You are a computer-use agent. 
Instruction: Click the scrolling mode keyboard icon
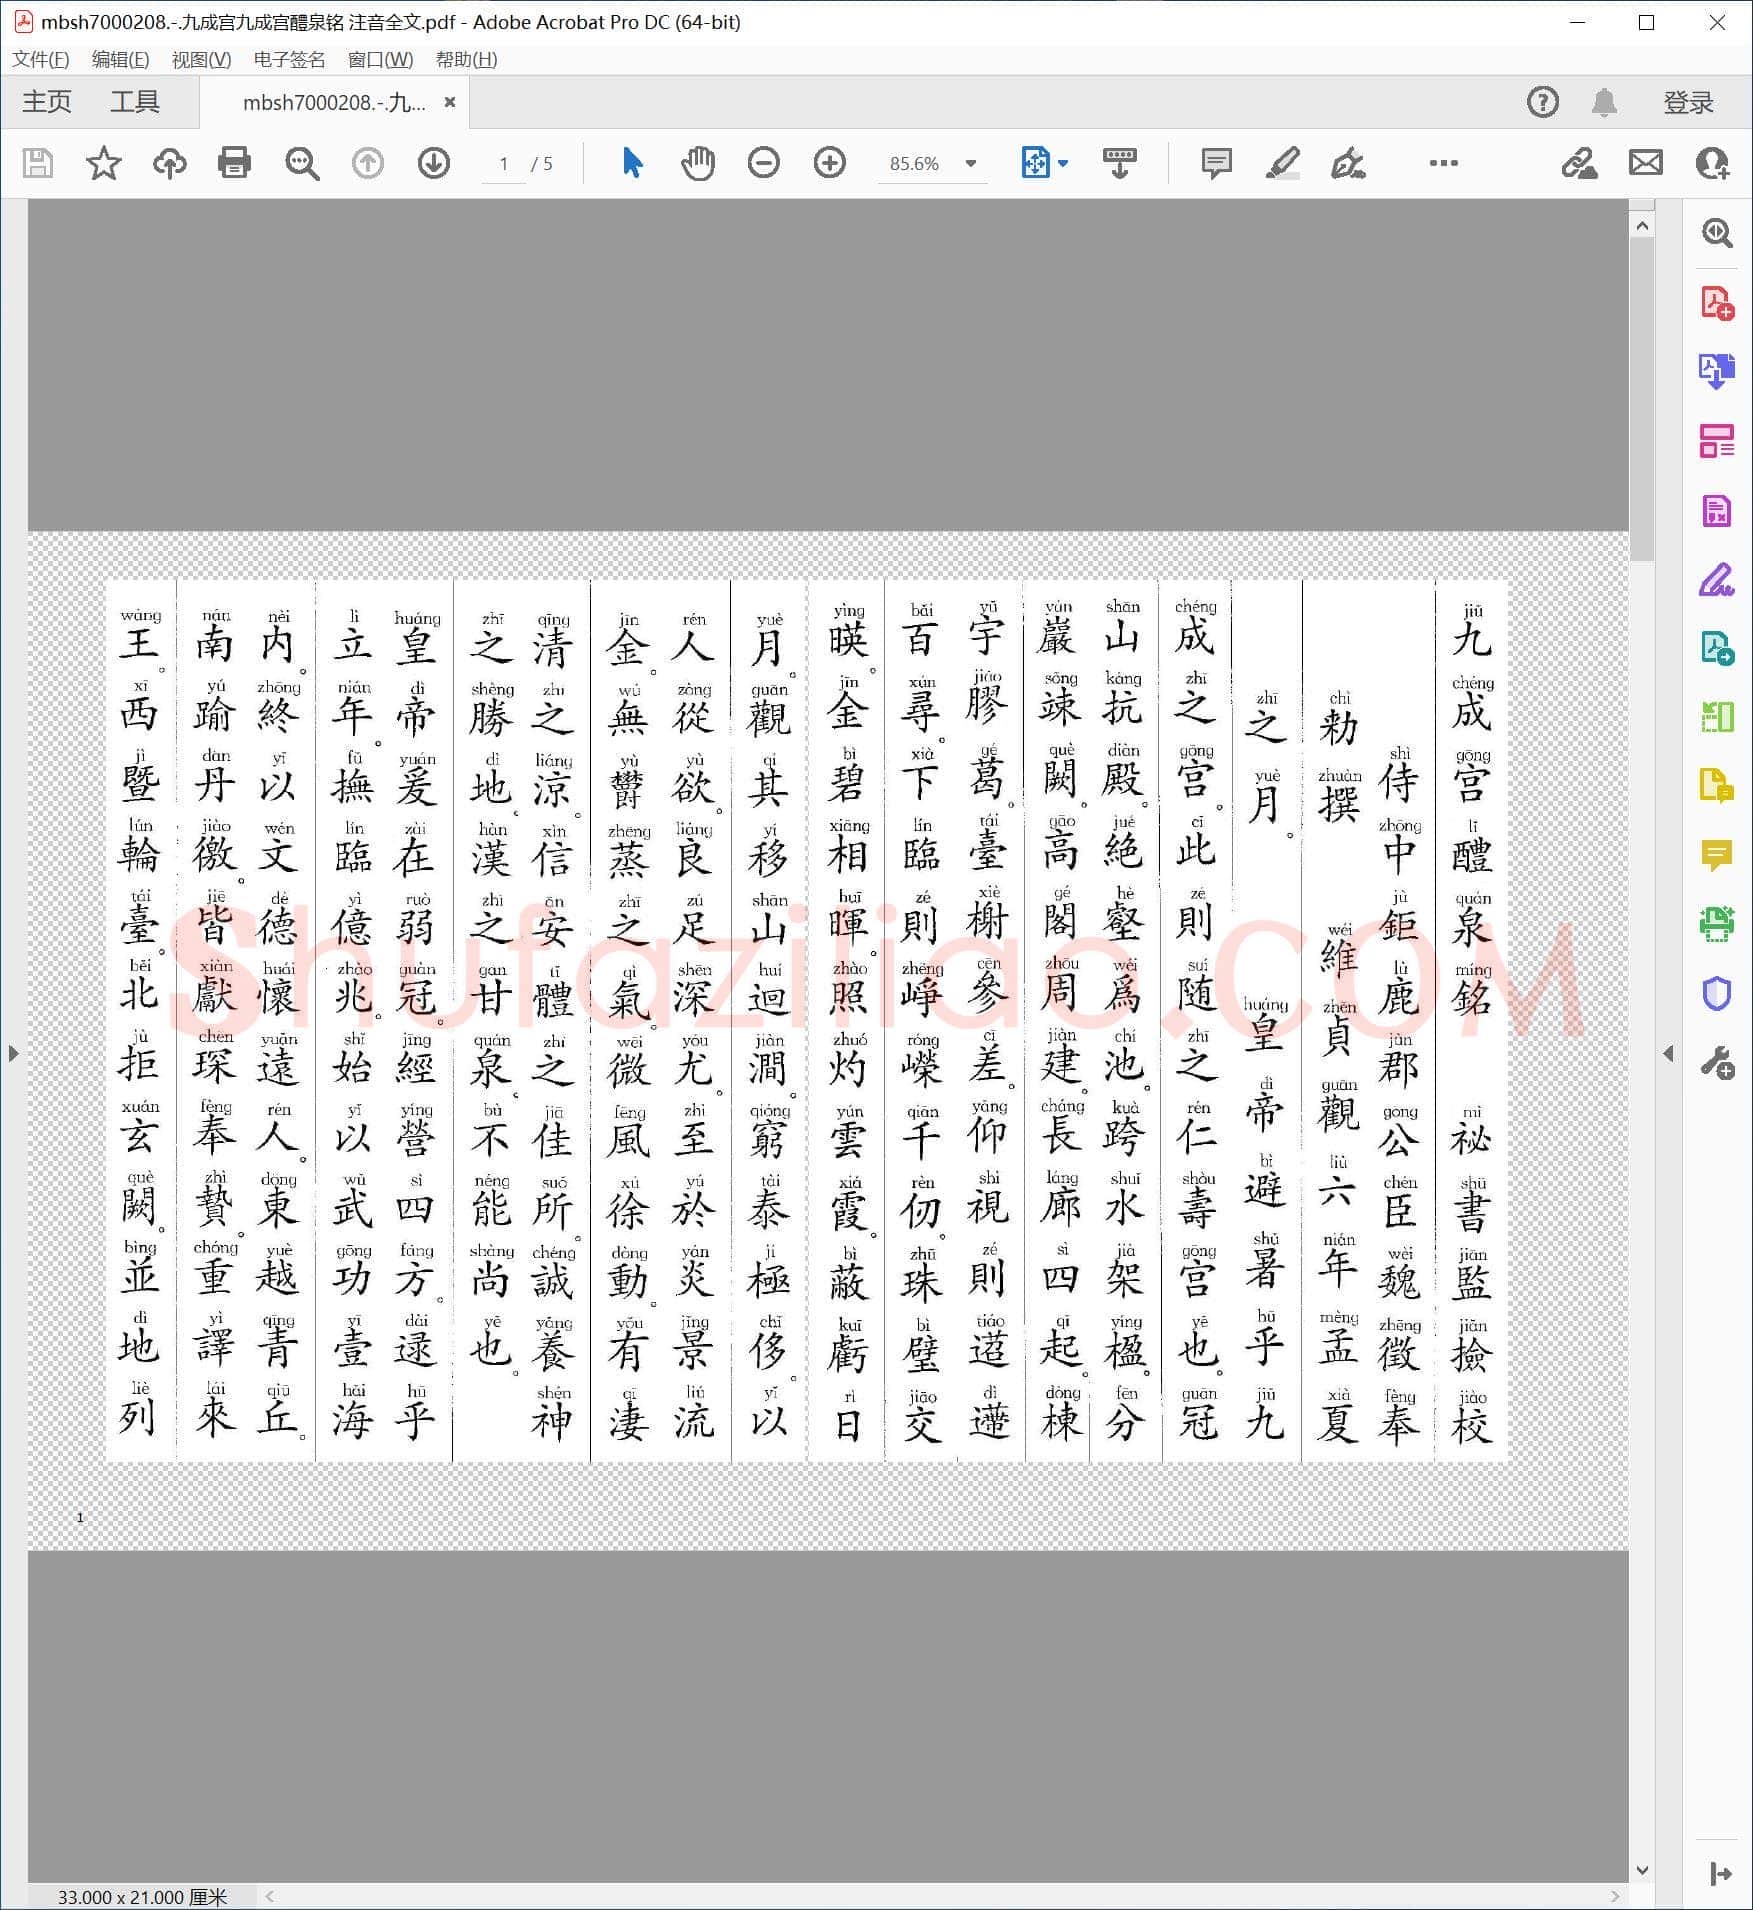(1119, 162)
